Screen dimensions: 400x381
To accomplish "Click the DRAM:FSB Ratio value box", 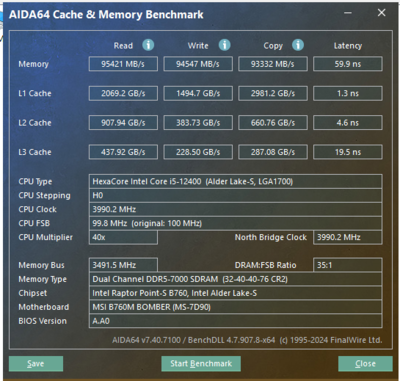I will click(x=348, y=265).
